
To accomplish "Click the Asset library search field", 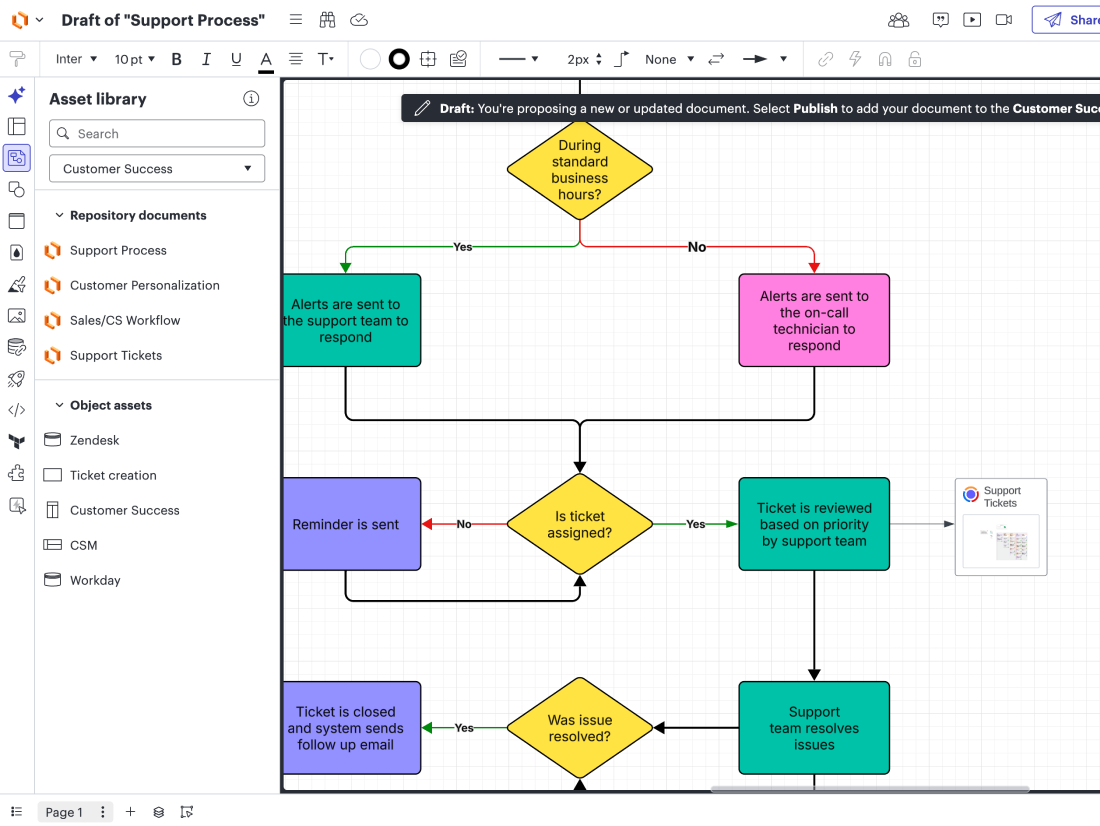I will coord(157,133).
